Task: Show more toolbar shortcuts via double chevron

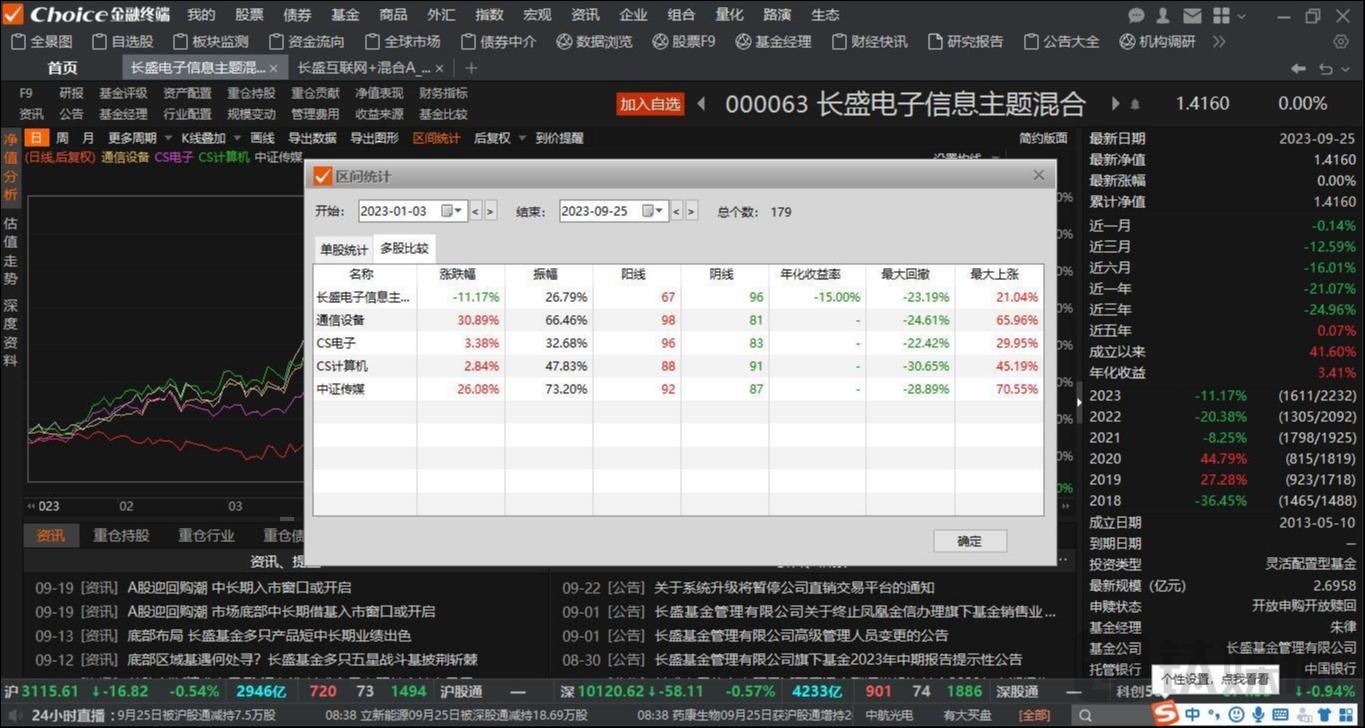Action: click(x=1219, y=41)
